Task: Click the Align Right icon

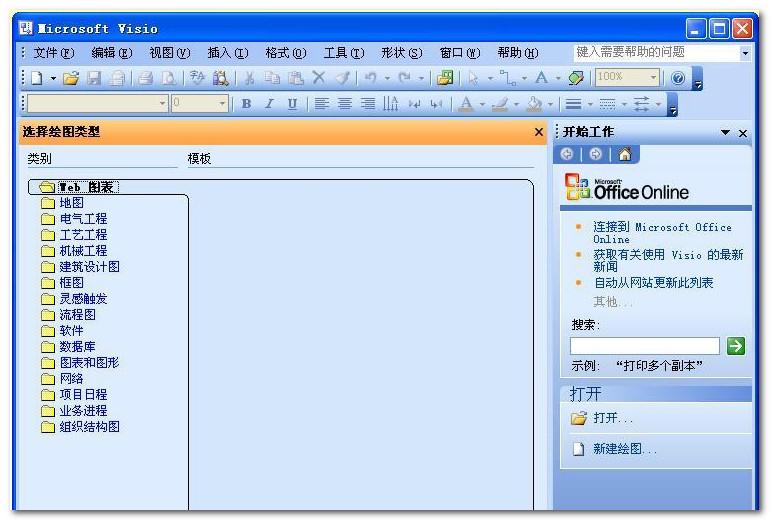Action: click(367, 104)
